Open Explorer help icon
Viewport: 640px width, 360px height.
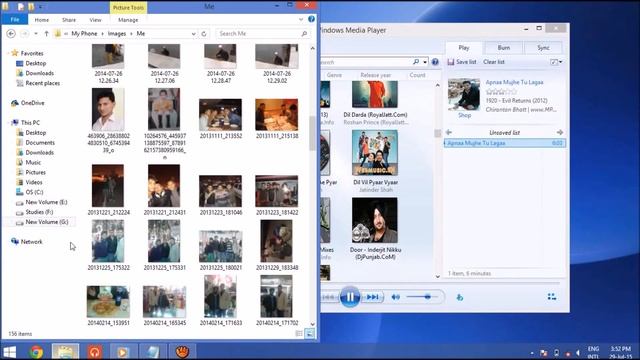tap(311, 19)
